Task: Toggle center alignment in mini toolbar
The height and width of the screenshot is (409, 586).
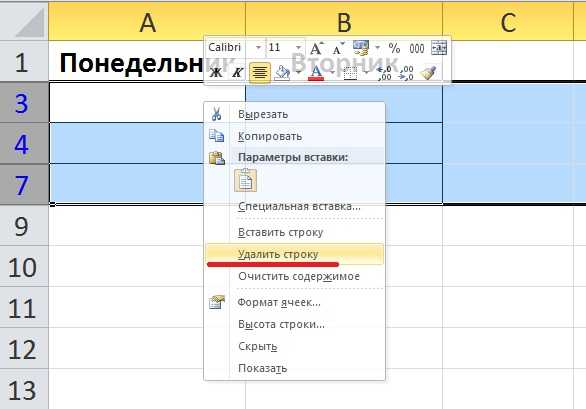Action: (x=260, y=72)
